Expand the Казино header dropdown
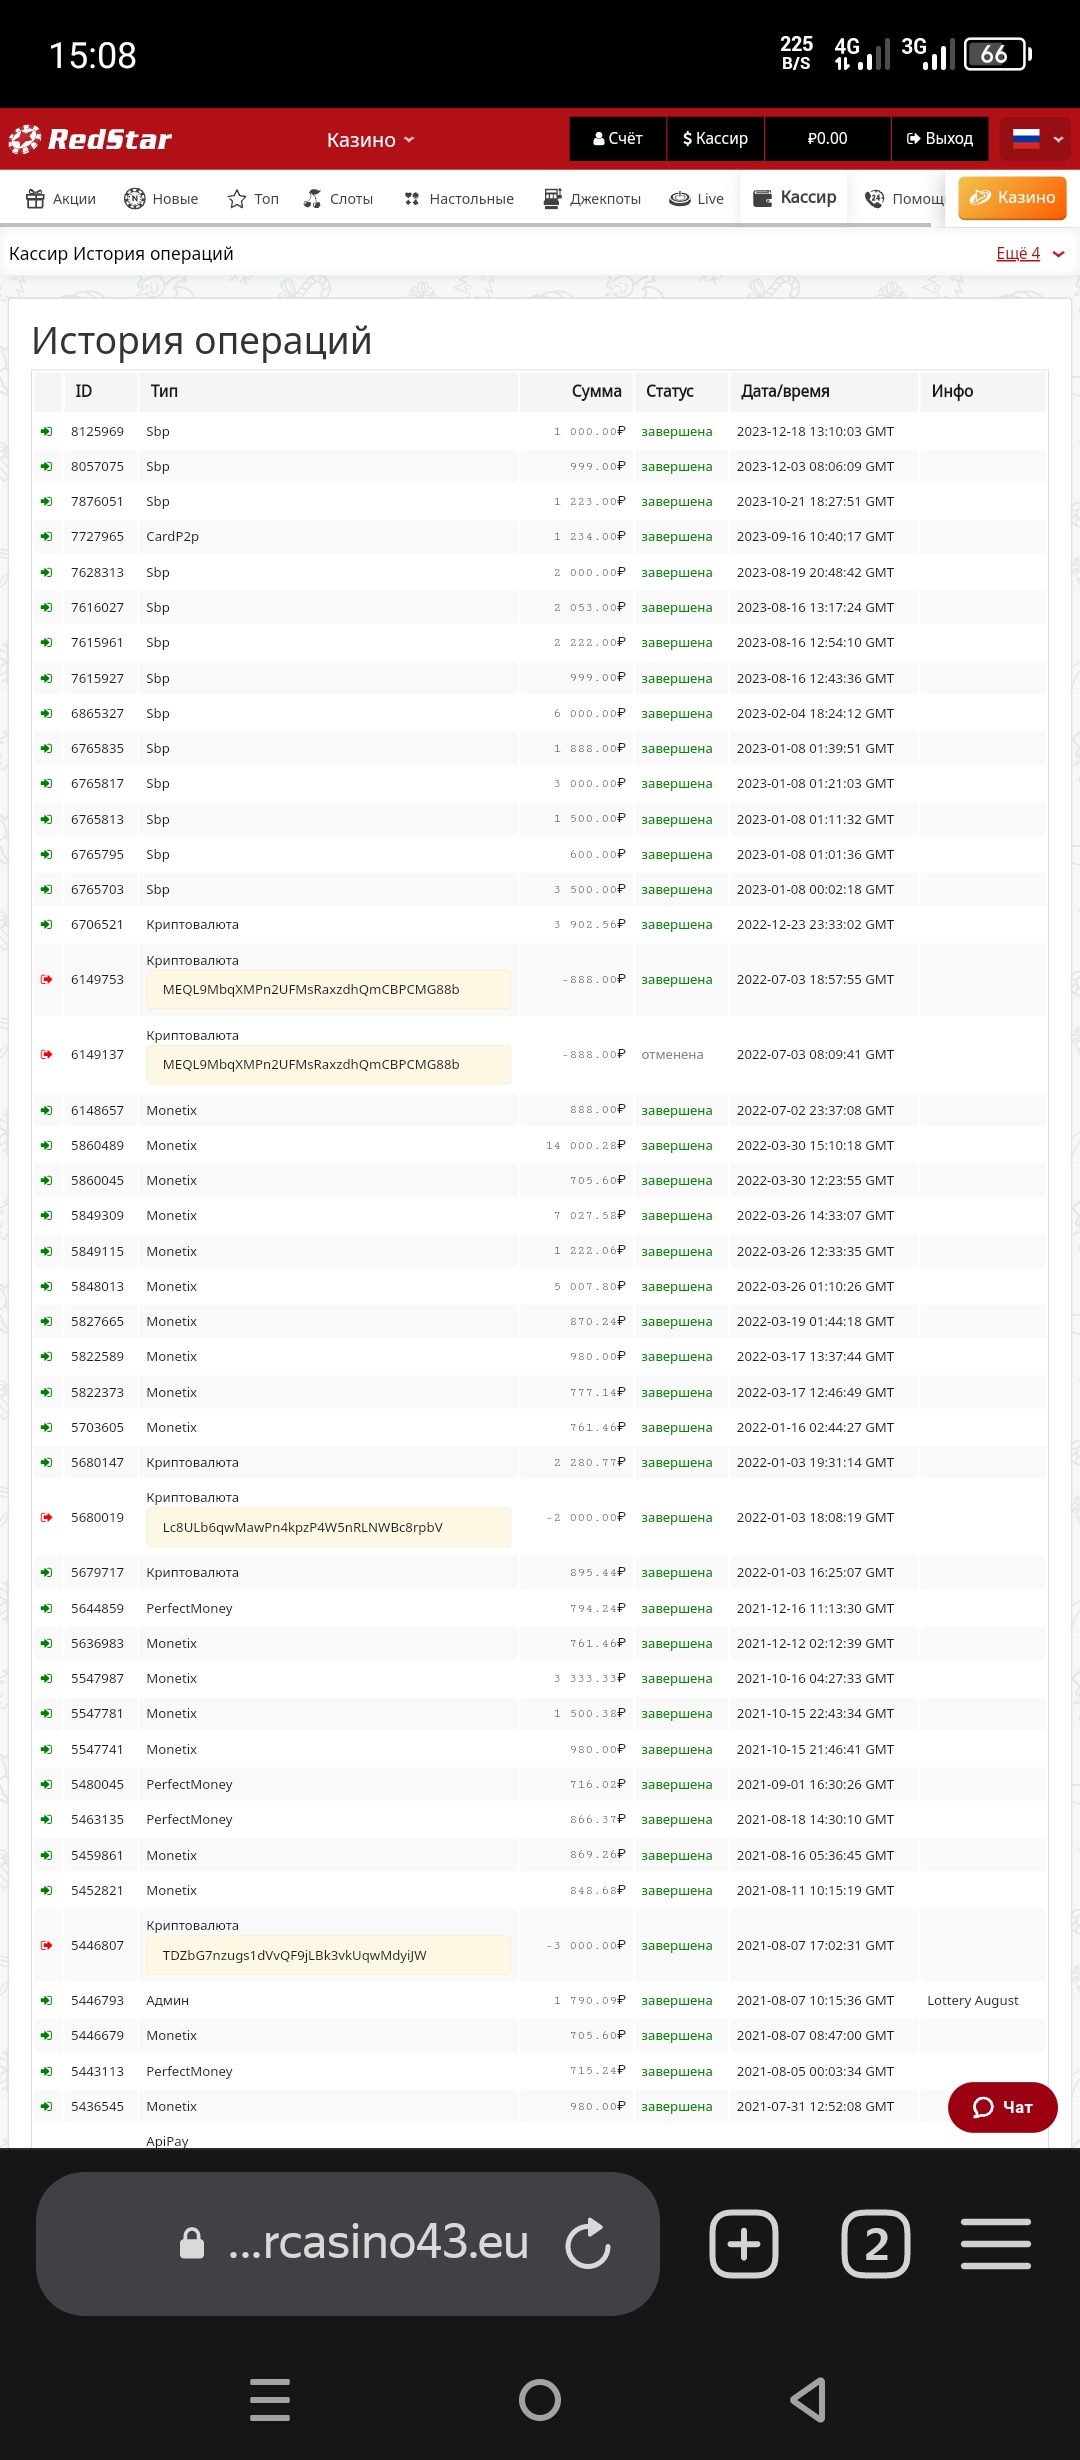 (x=370, y=140)
